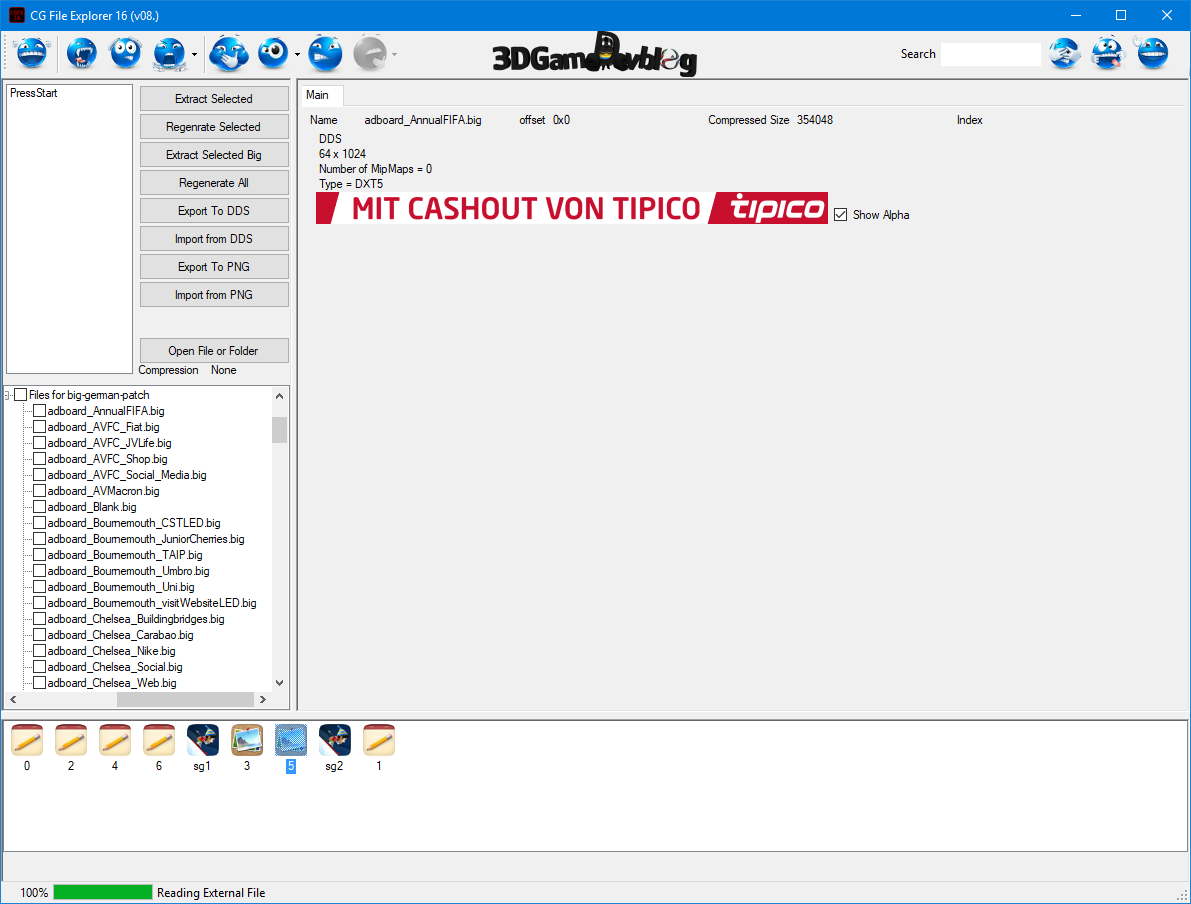Open dropdown arrow beside one-eyed smiley
This screenshot has height=904, width=1191.
pos(297,55)
